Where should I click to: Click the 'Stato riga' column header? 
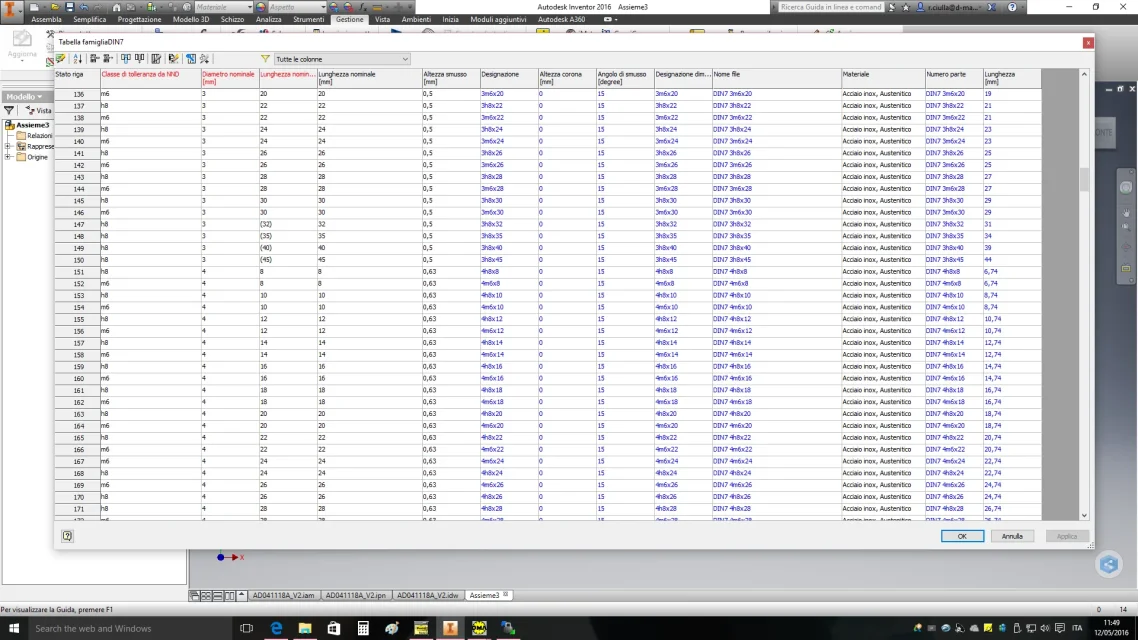click(77, 78)
